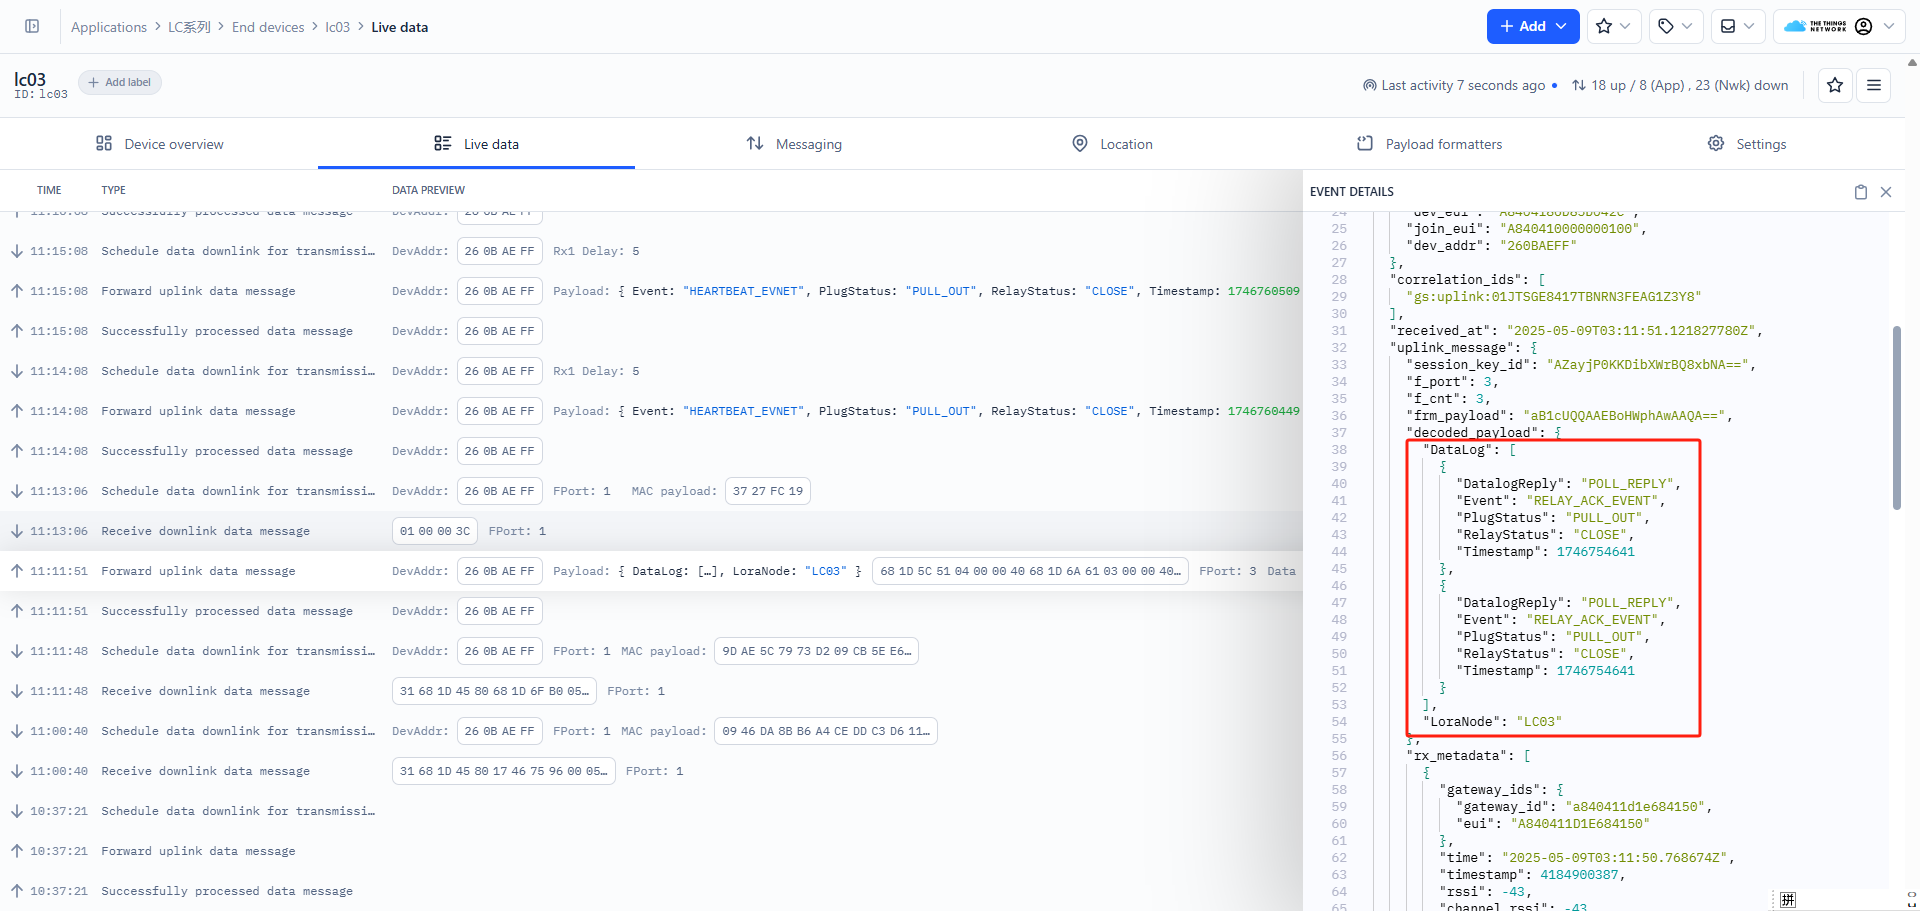Click the "join_eui" JSON line
The height and width of the screenshot is (911, 1920).
[x=1526, y=229]
